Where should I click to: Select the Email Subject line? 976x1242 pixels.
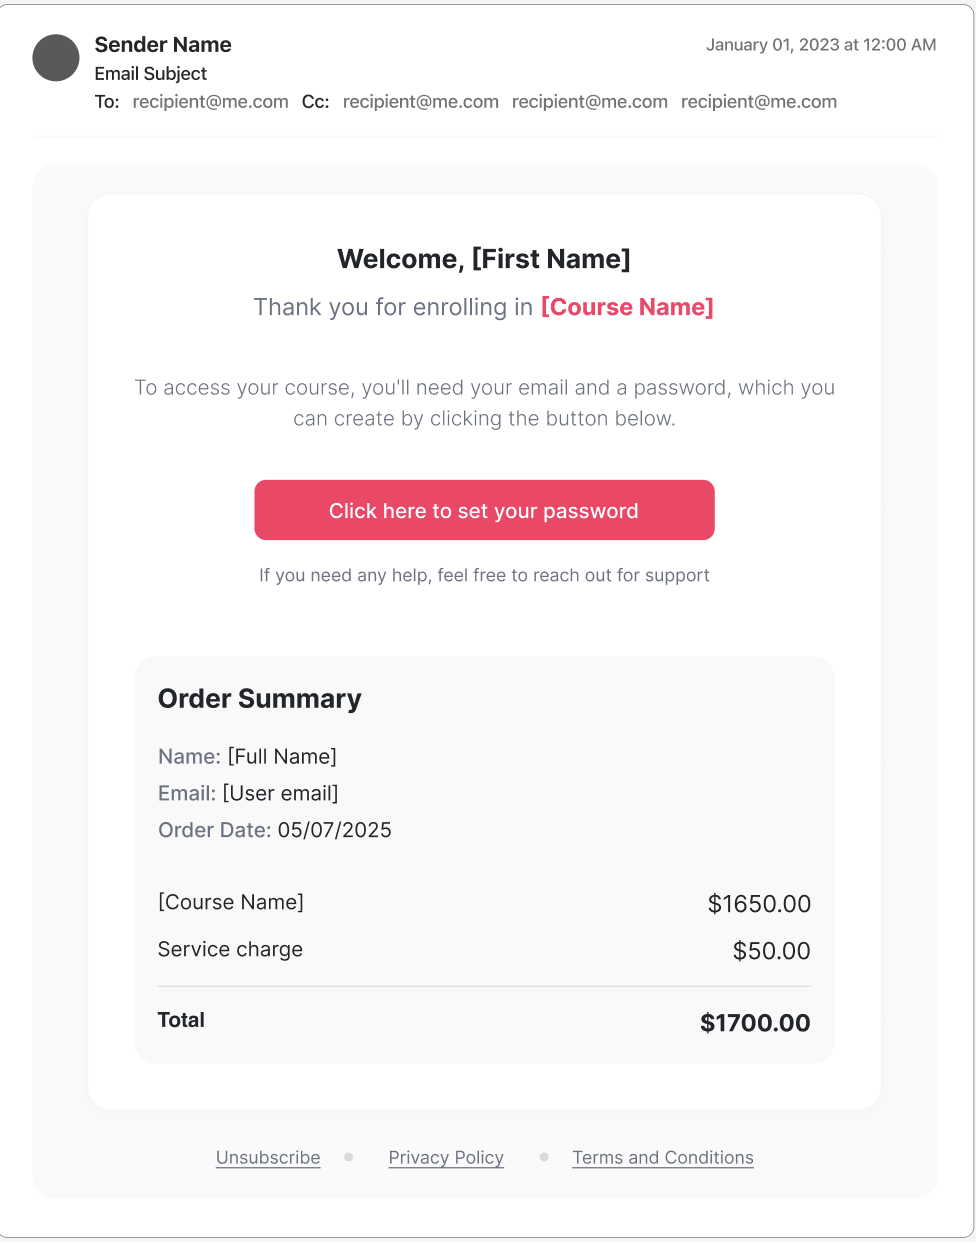[x=151, y=74]
